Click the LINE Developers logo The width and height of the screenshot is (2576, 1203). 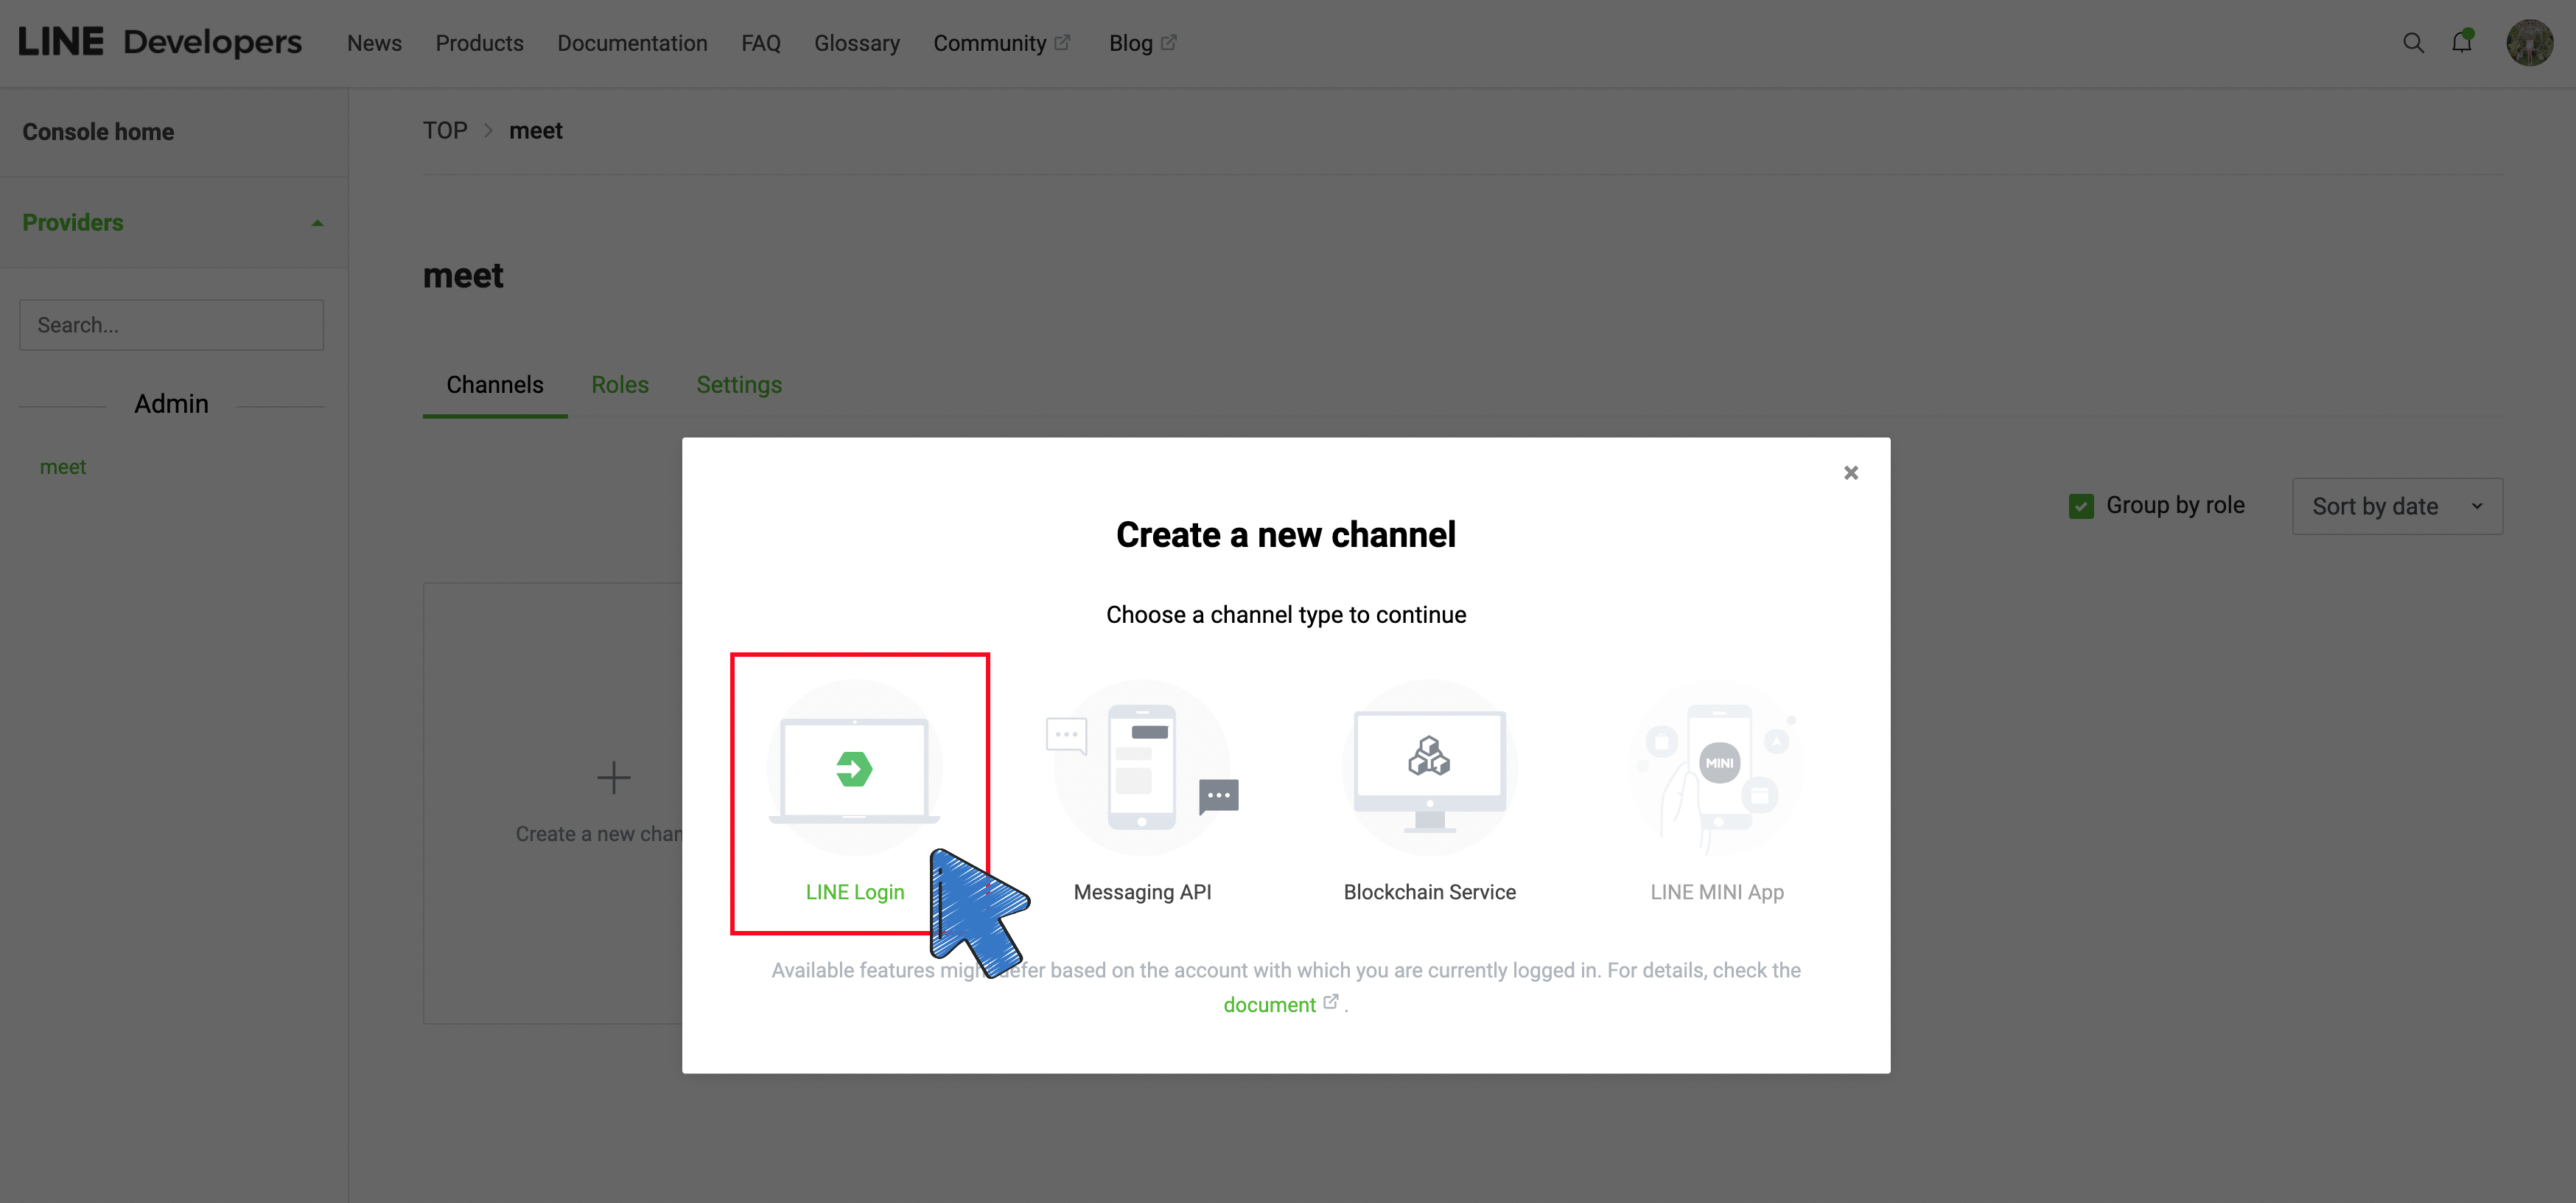pos(160,42)
